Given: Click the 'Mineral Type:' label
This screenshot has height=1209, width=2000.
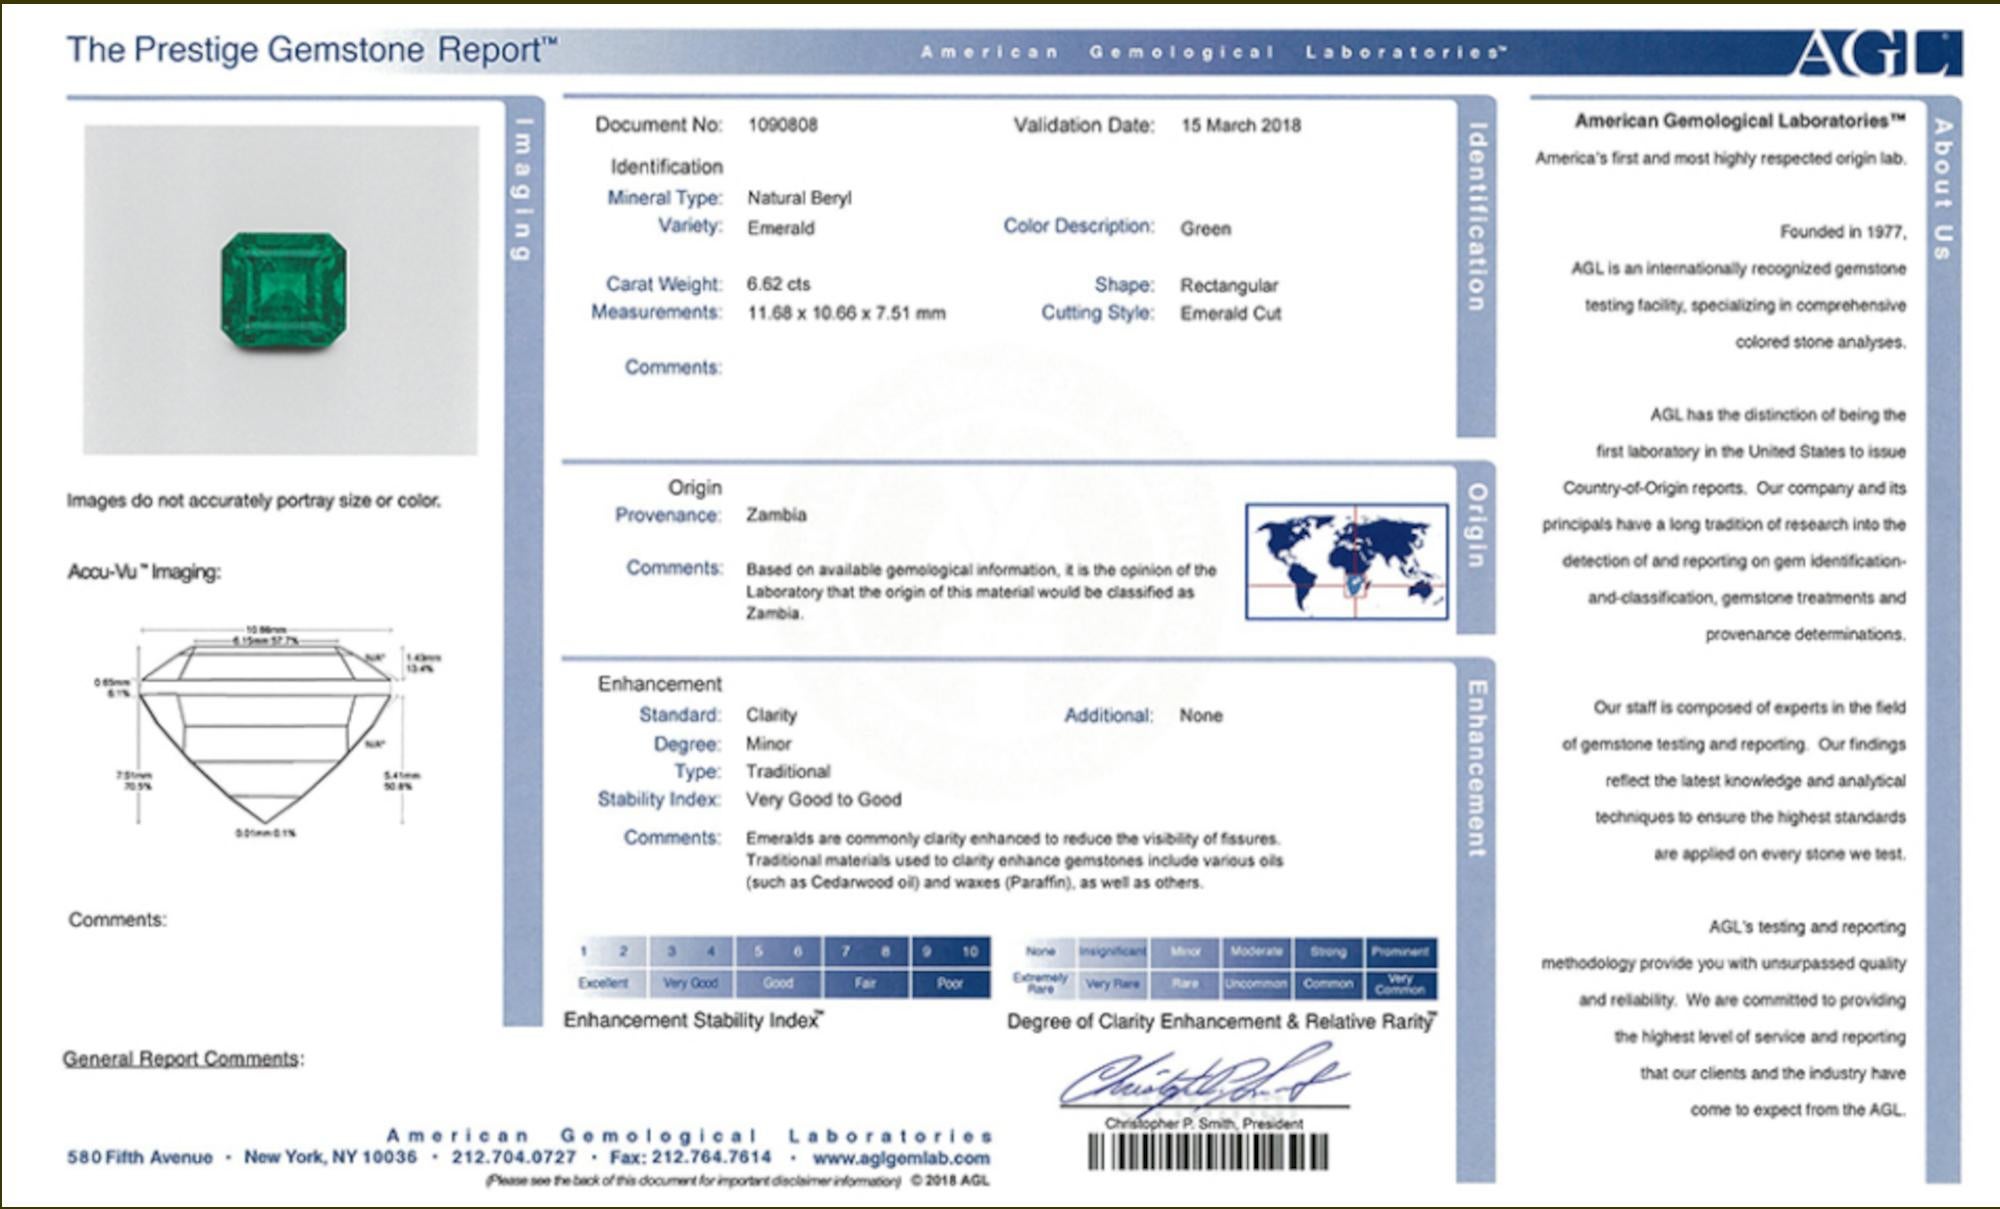Looking at the screenshot, I should click(664, 198).
